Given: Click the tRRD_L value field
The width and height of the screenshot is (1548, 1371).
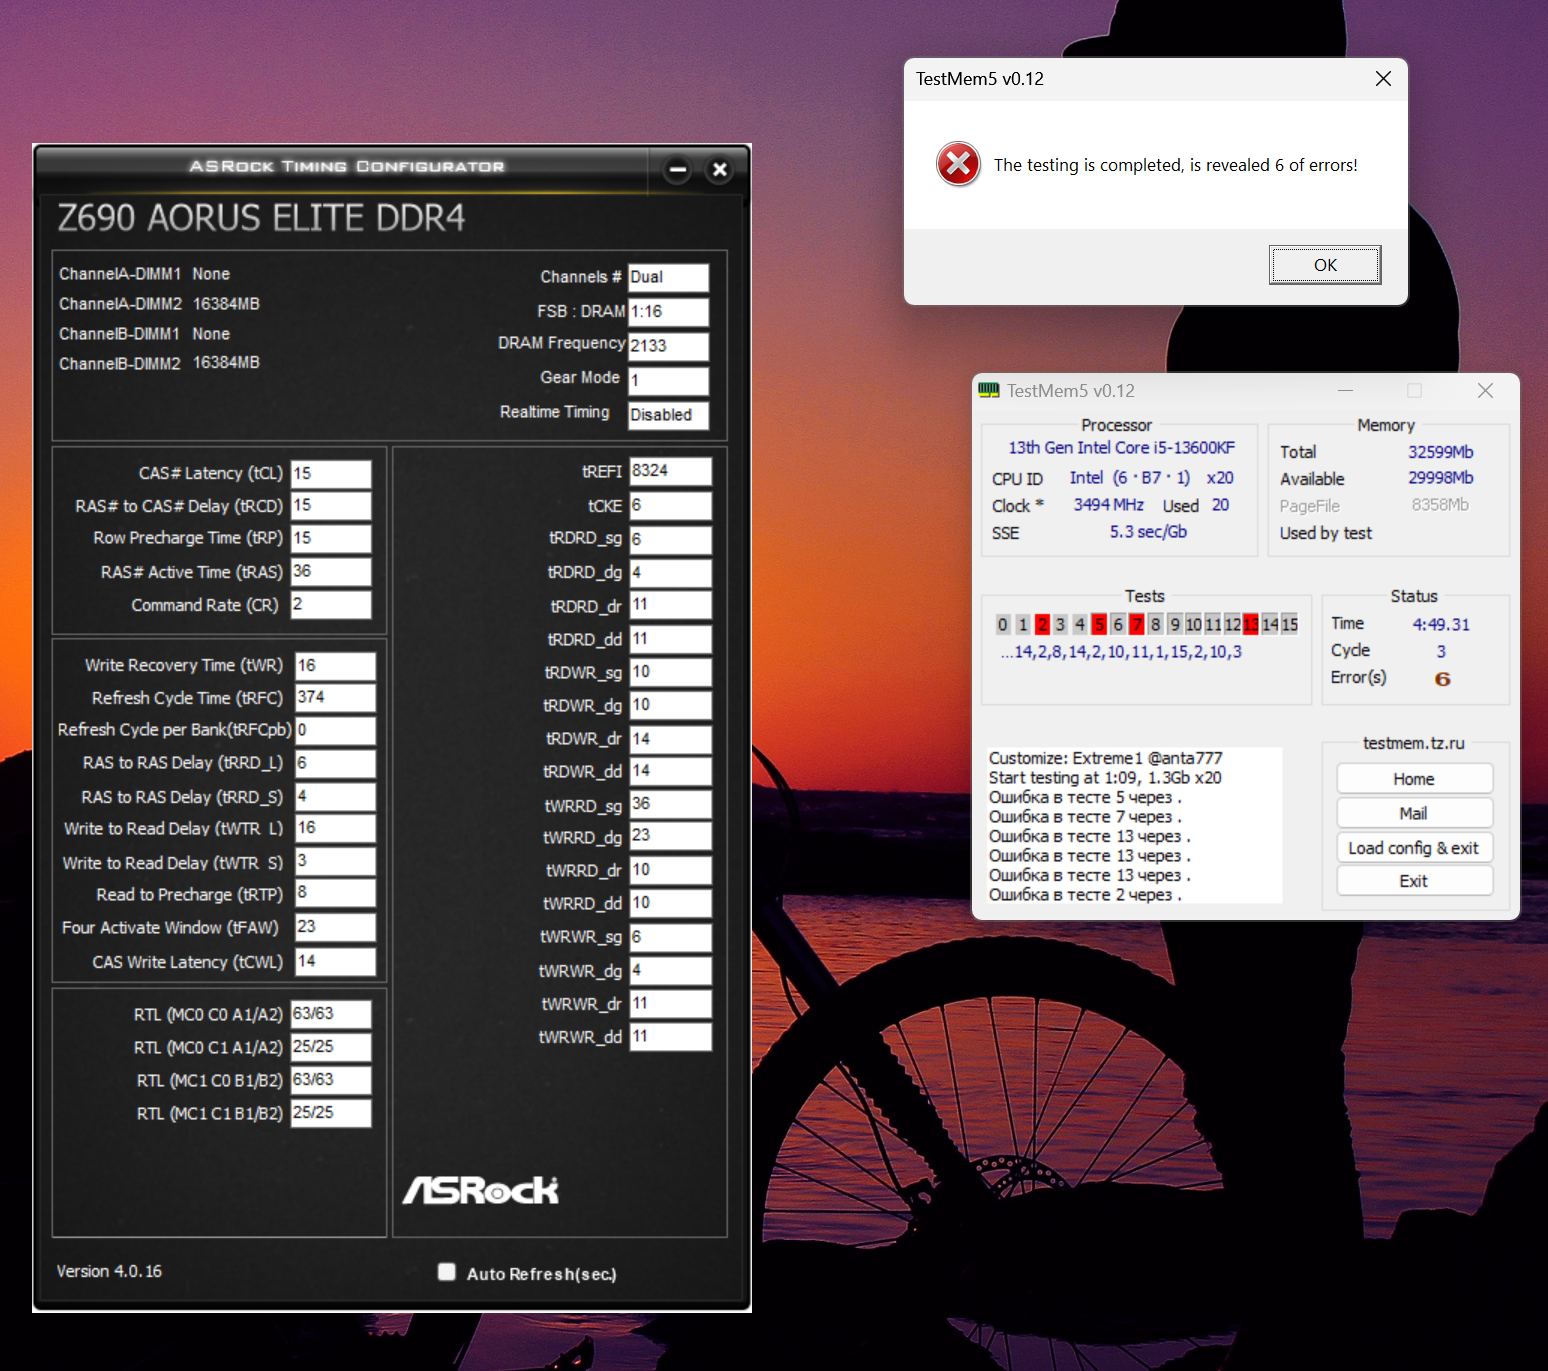Looking at the screenshot, I should (335, 764).
